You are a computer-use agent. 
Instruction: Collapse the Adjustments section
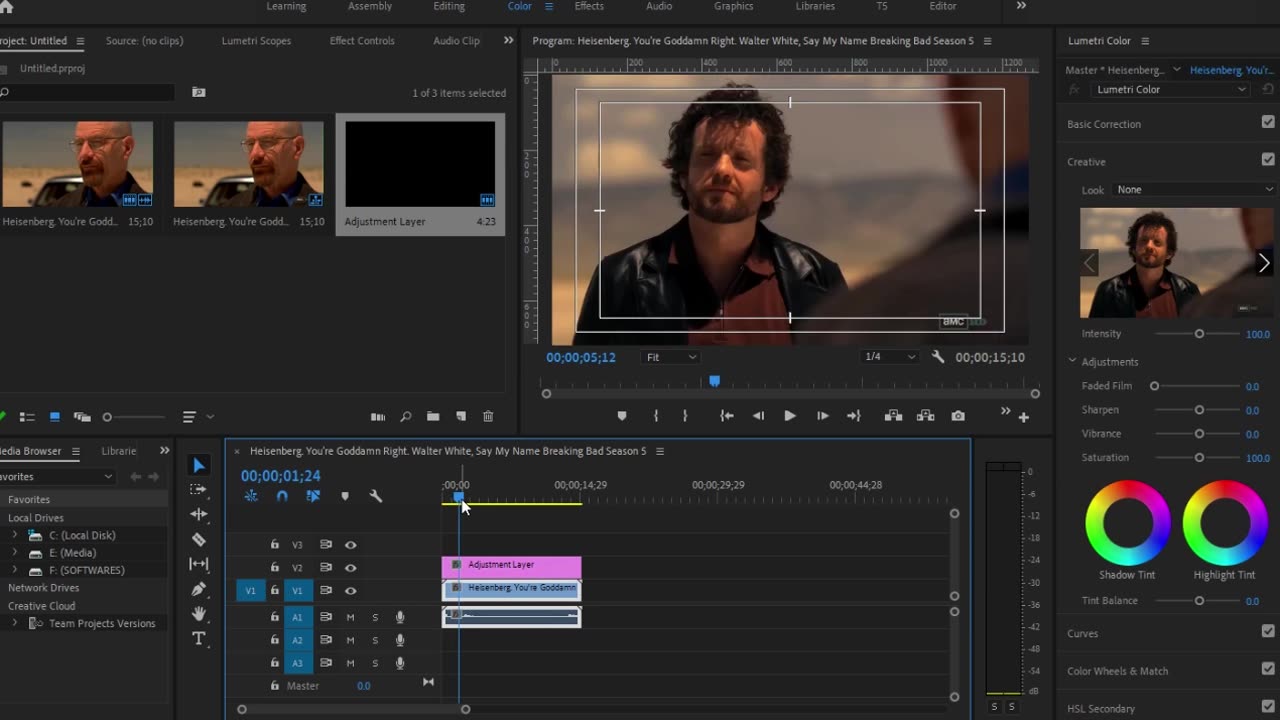pyautogui.click(x=1072, y=362)
